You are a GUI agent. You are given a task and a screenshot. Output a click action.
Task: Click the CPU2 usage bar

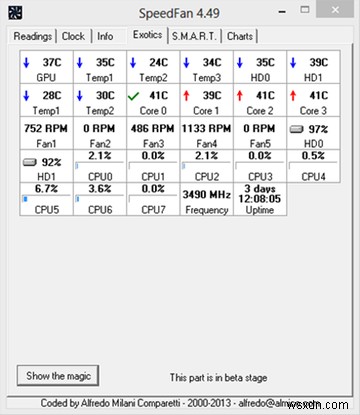[x=206, y=165]
